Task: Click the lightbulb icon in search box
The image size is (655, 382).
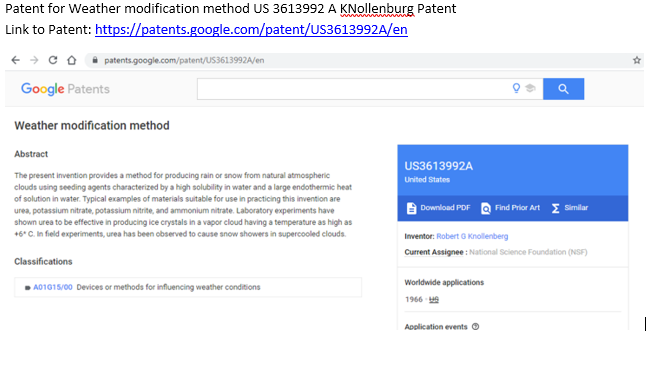Action: (516, 88)
